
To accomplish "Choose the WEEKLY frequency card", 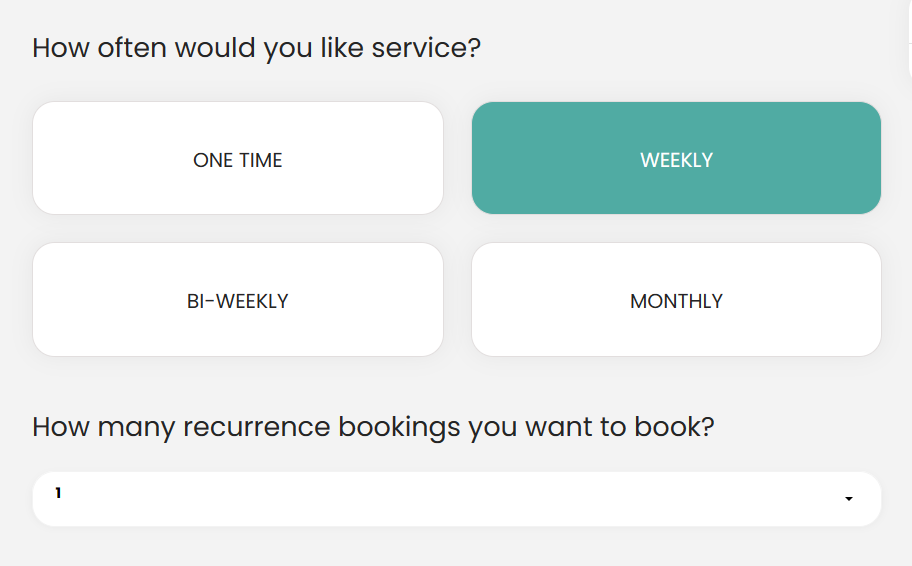I will pos(676,158).
